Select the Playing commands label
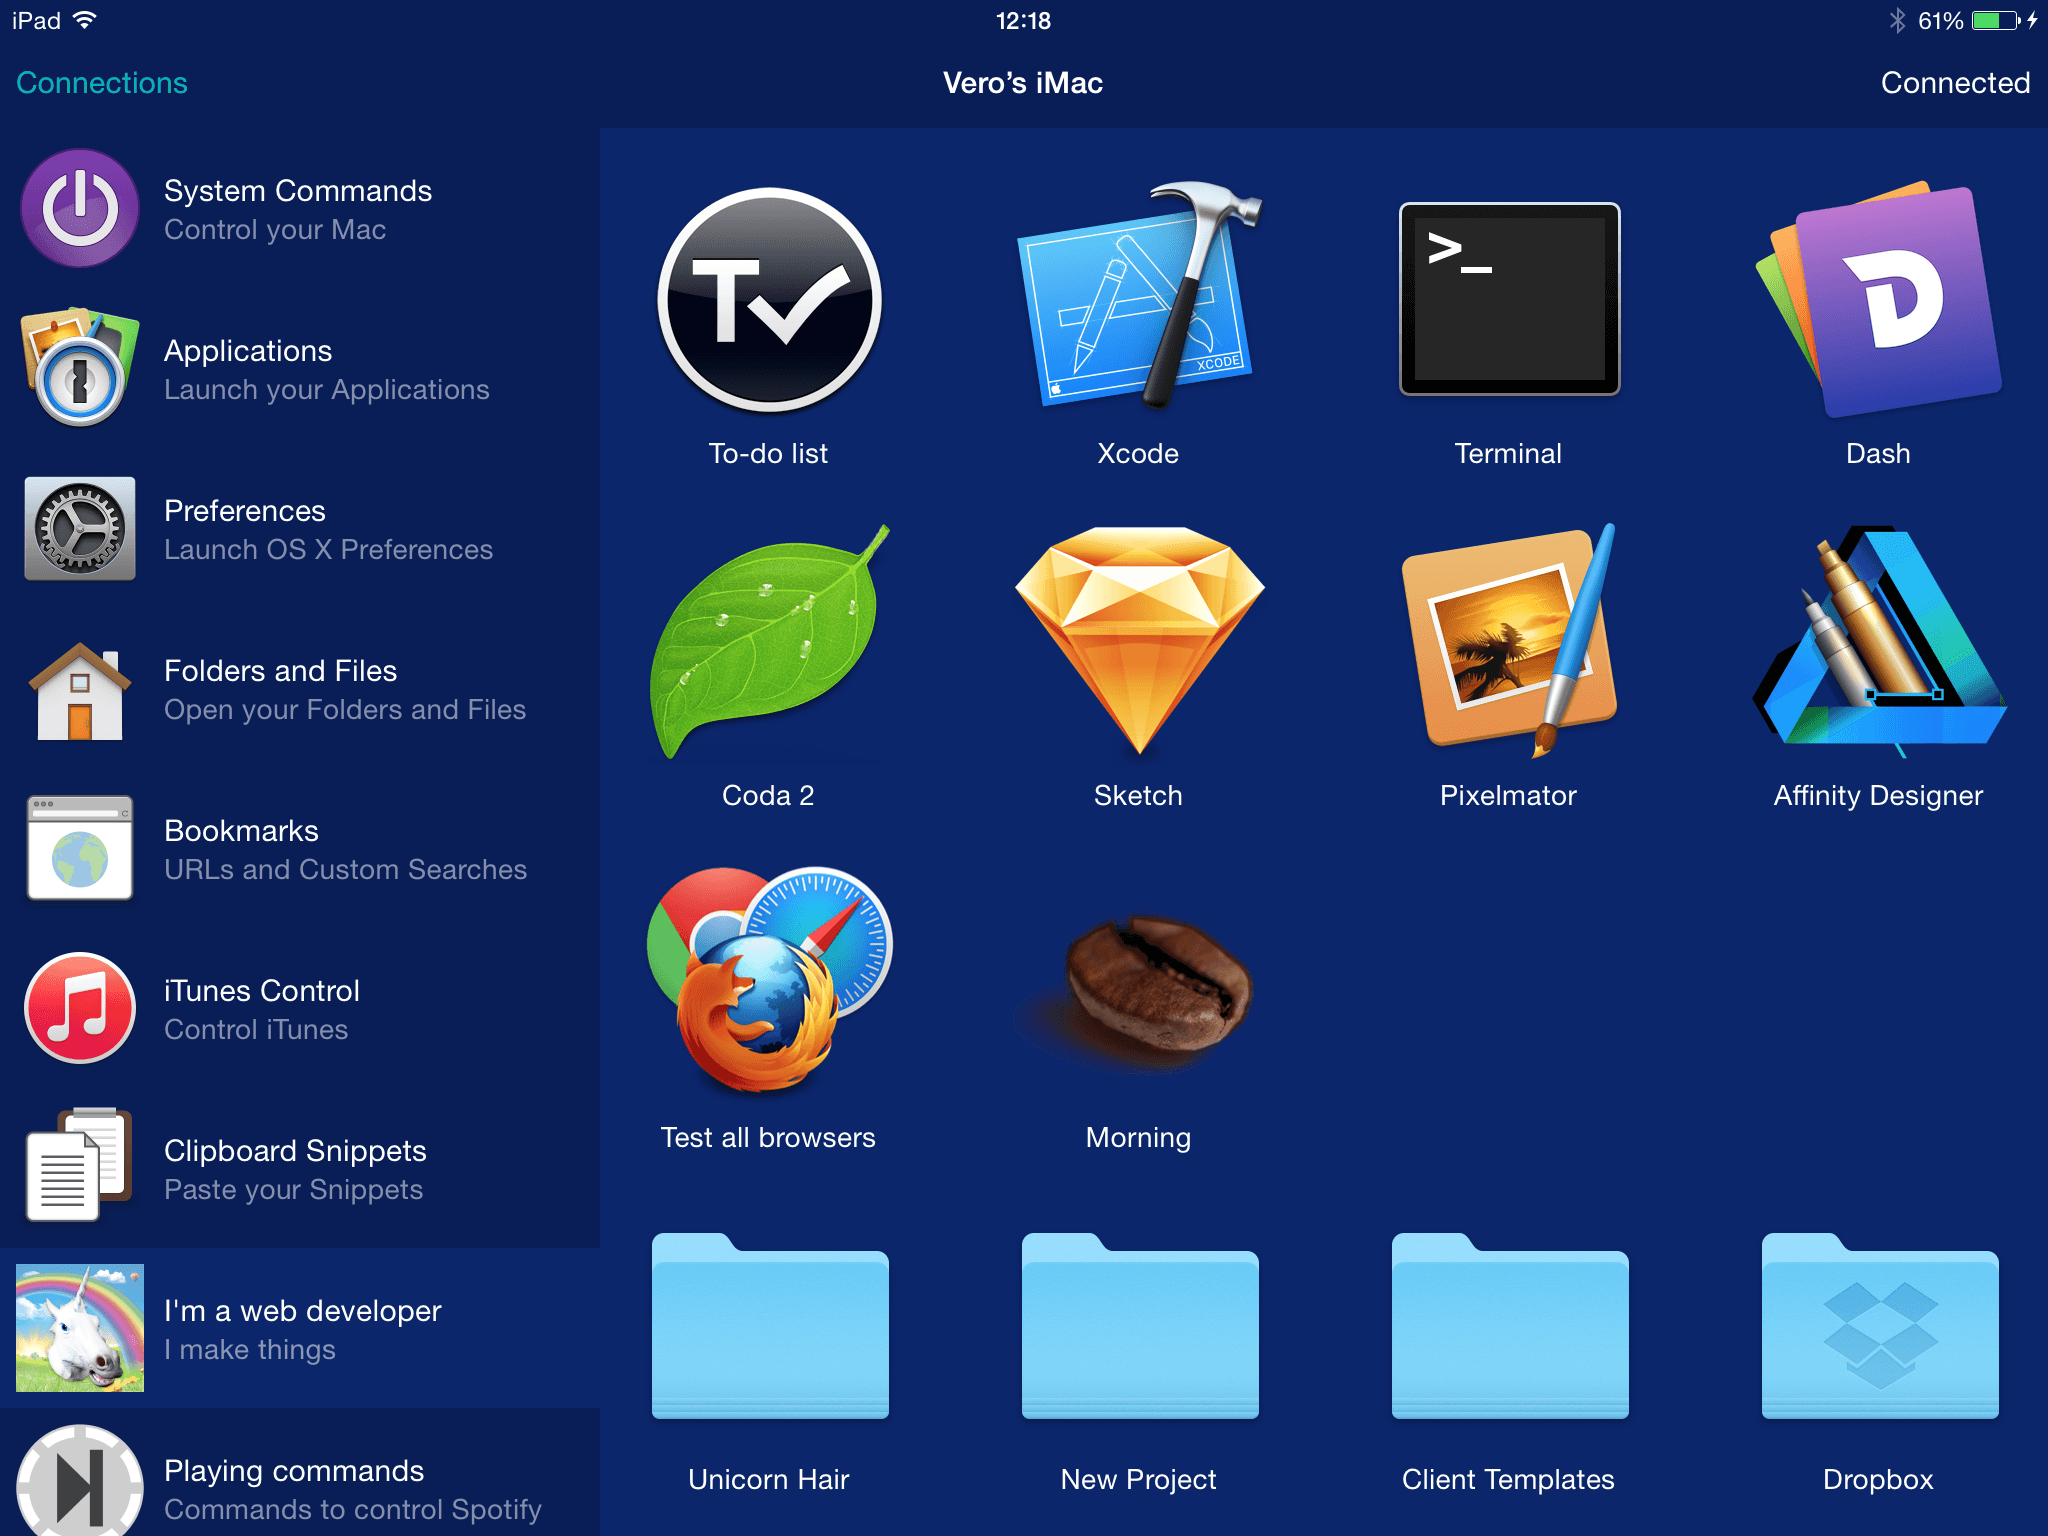The width and height of the screenshot is (2048, 1536). [x=294, y=1471]
